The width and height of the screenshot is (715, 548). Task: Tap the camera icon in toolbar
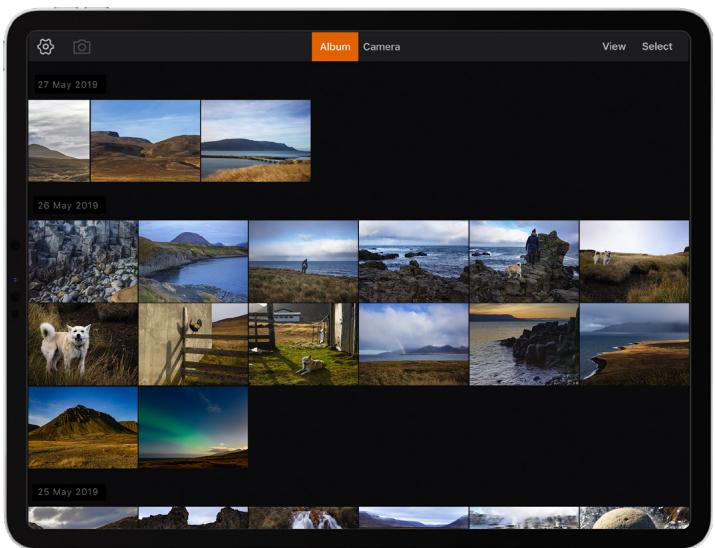(x=82, y=47)
